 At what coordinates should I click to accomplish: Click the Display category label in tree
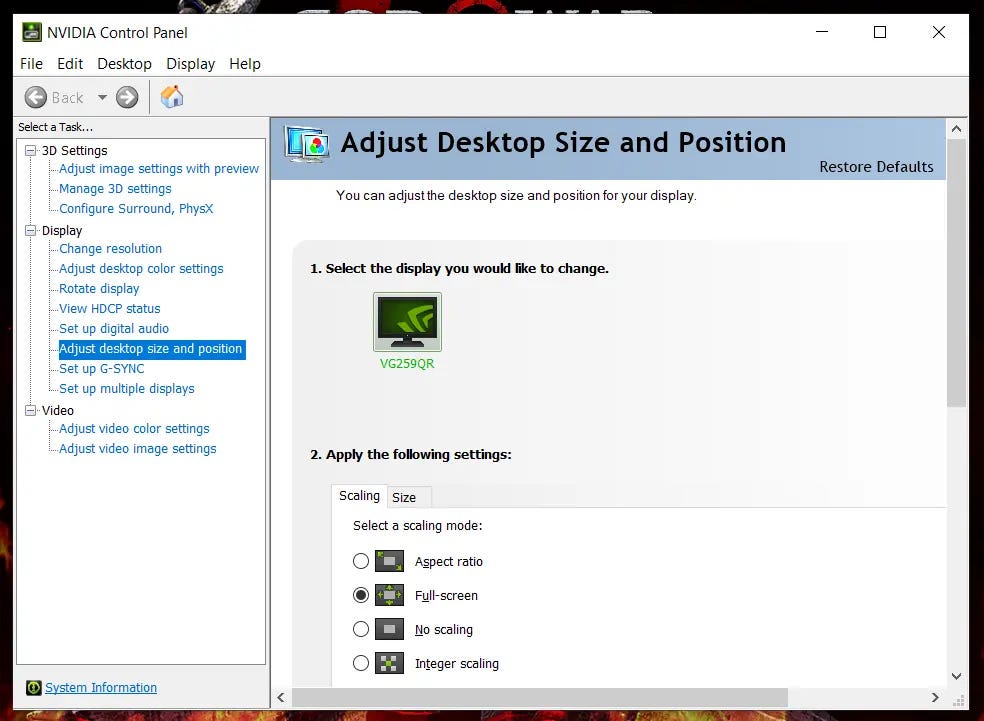62,230
